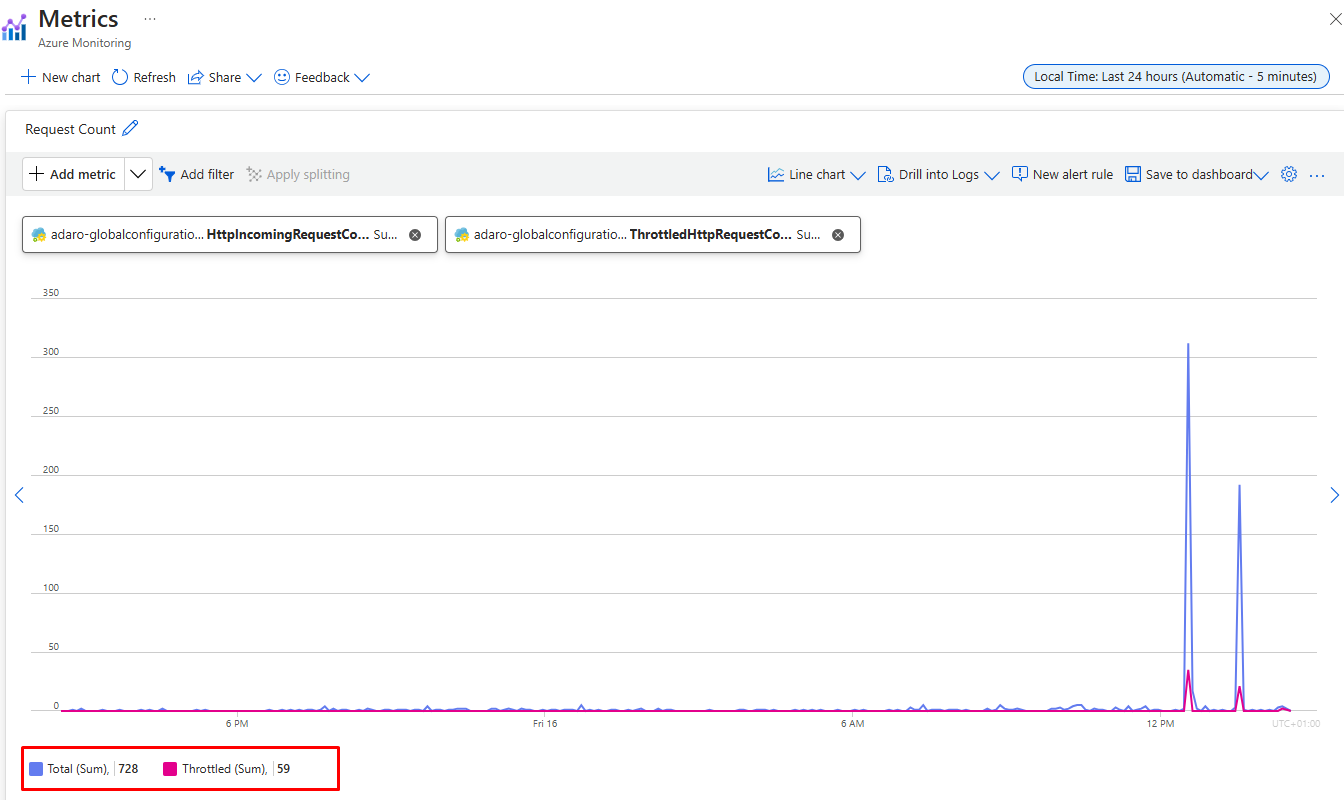The height and width of the screenshot is (800, 1344).
Task: Click Apply splitting
Action: (x=298, y=174)
